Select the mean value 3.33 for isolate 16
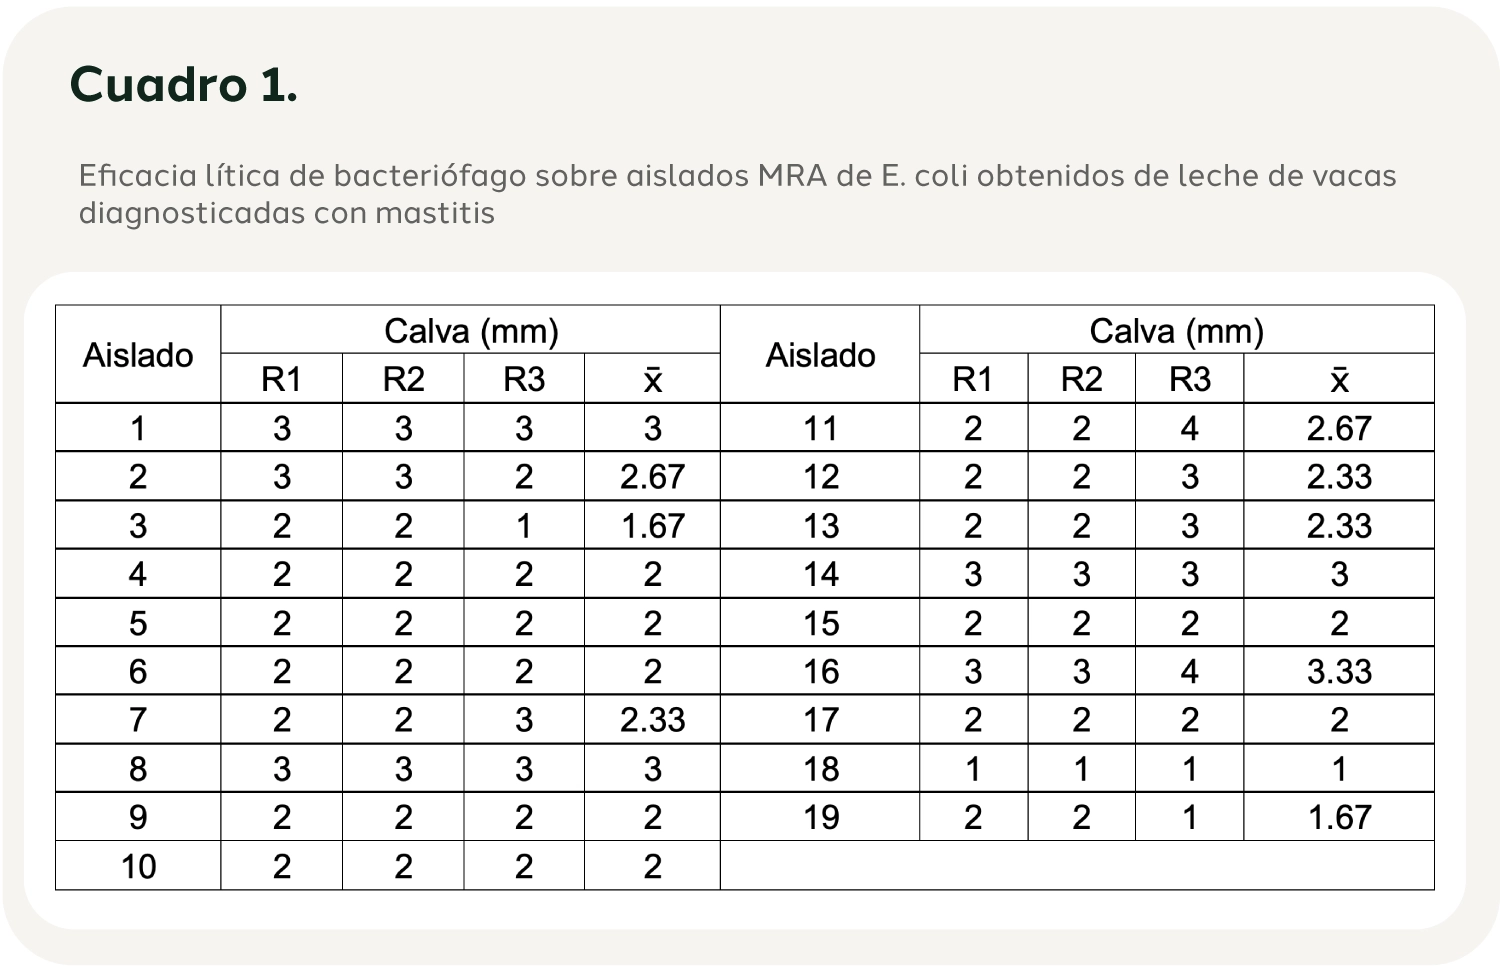The width and height of the screenshot is (1500, 966). pyautogui.click(x=1339, y=671)
